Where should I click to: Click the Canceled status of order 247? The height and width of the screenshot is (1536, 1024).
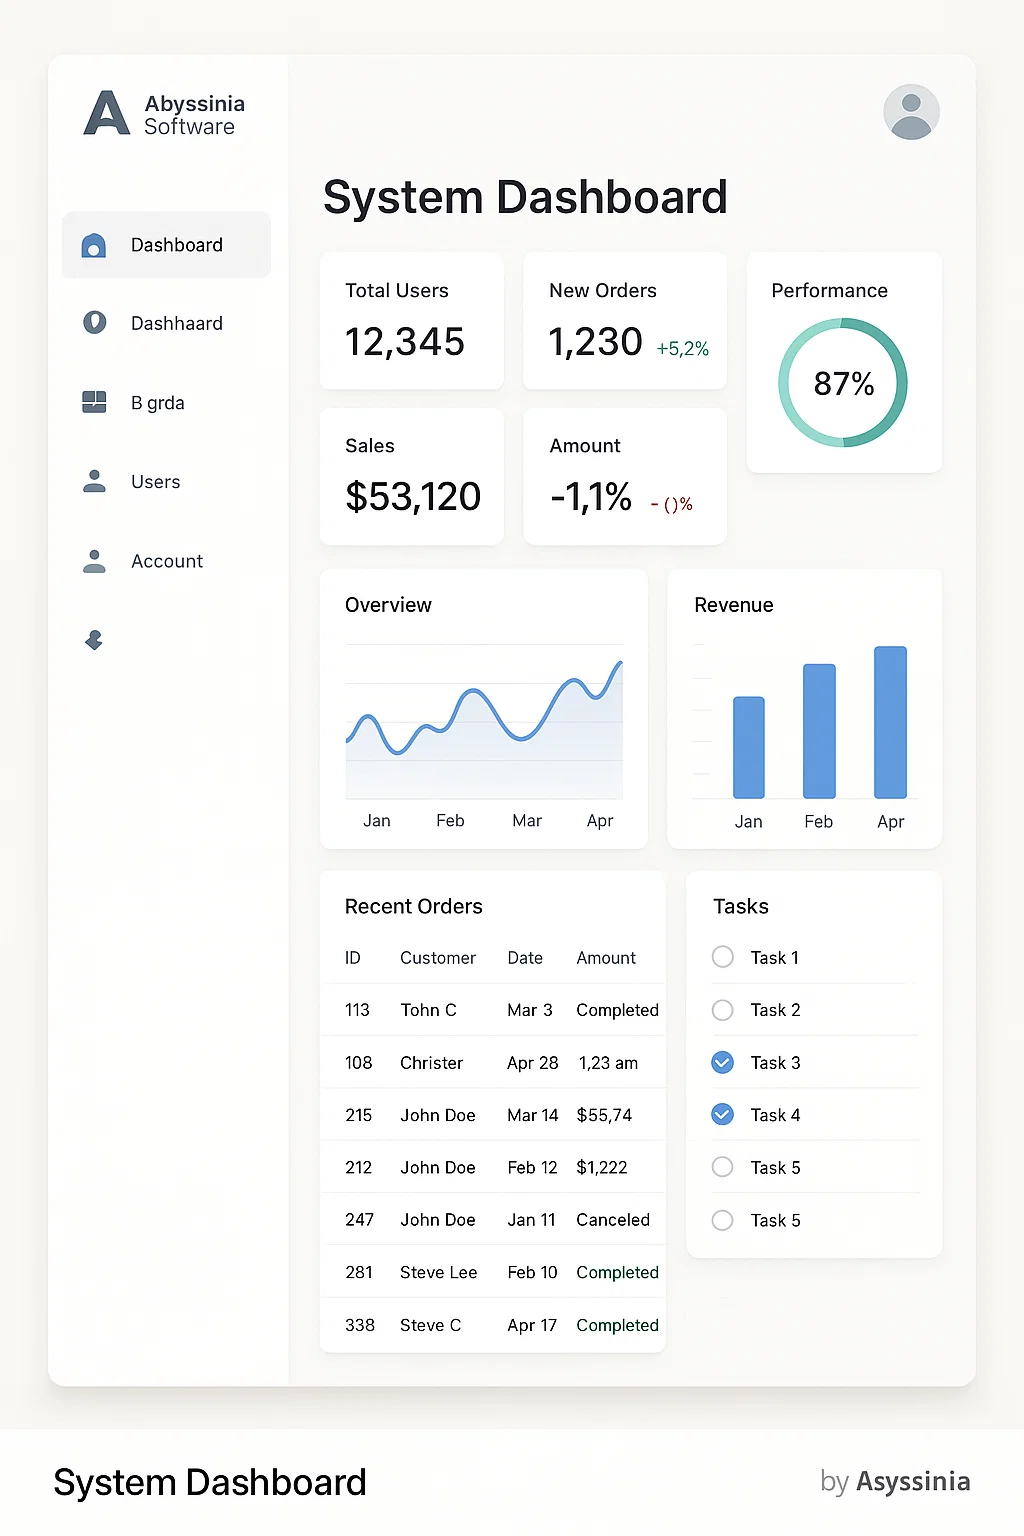click(x=612, y=1220)
